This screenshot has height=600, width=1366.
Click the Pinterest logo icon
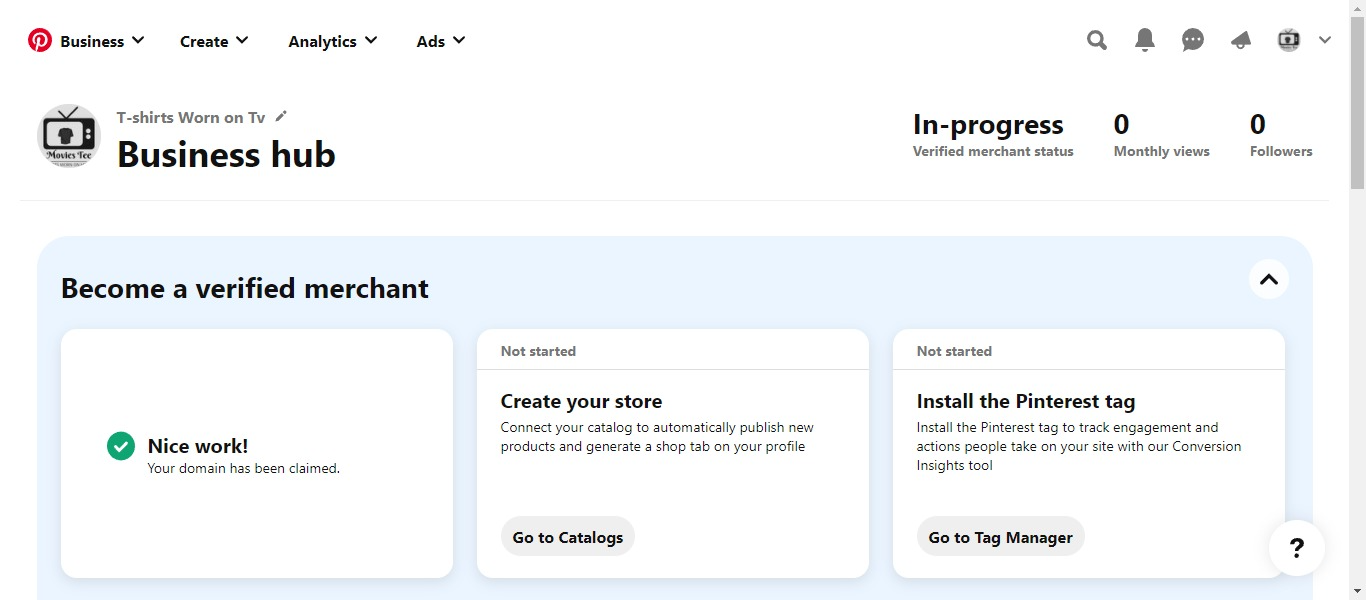[40, 41]
